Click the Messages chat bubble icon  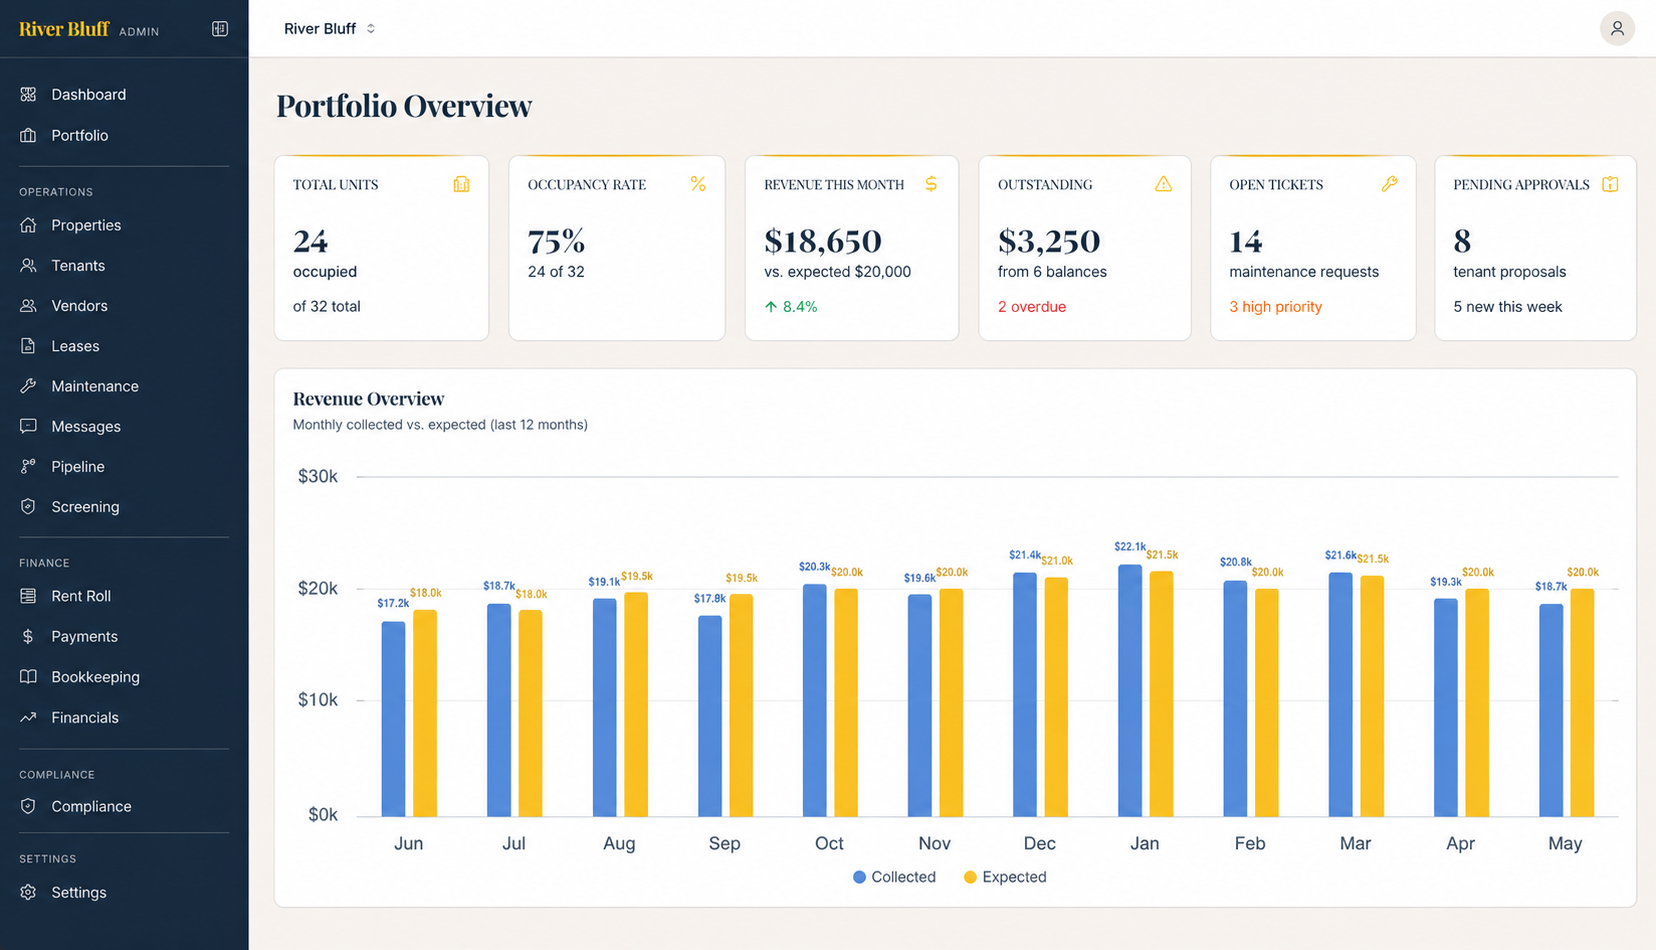click(28, 426)
